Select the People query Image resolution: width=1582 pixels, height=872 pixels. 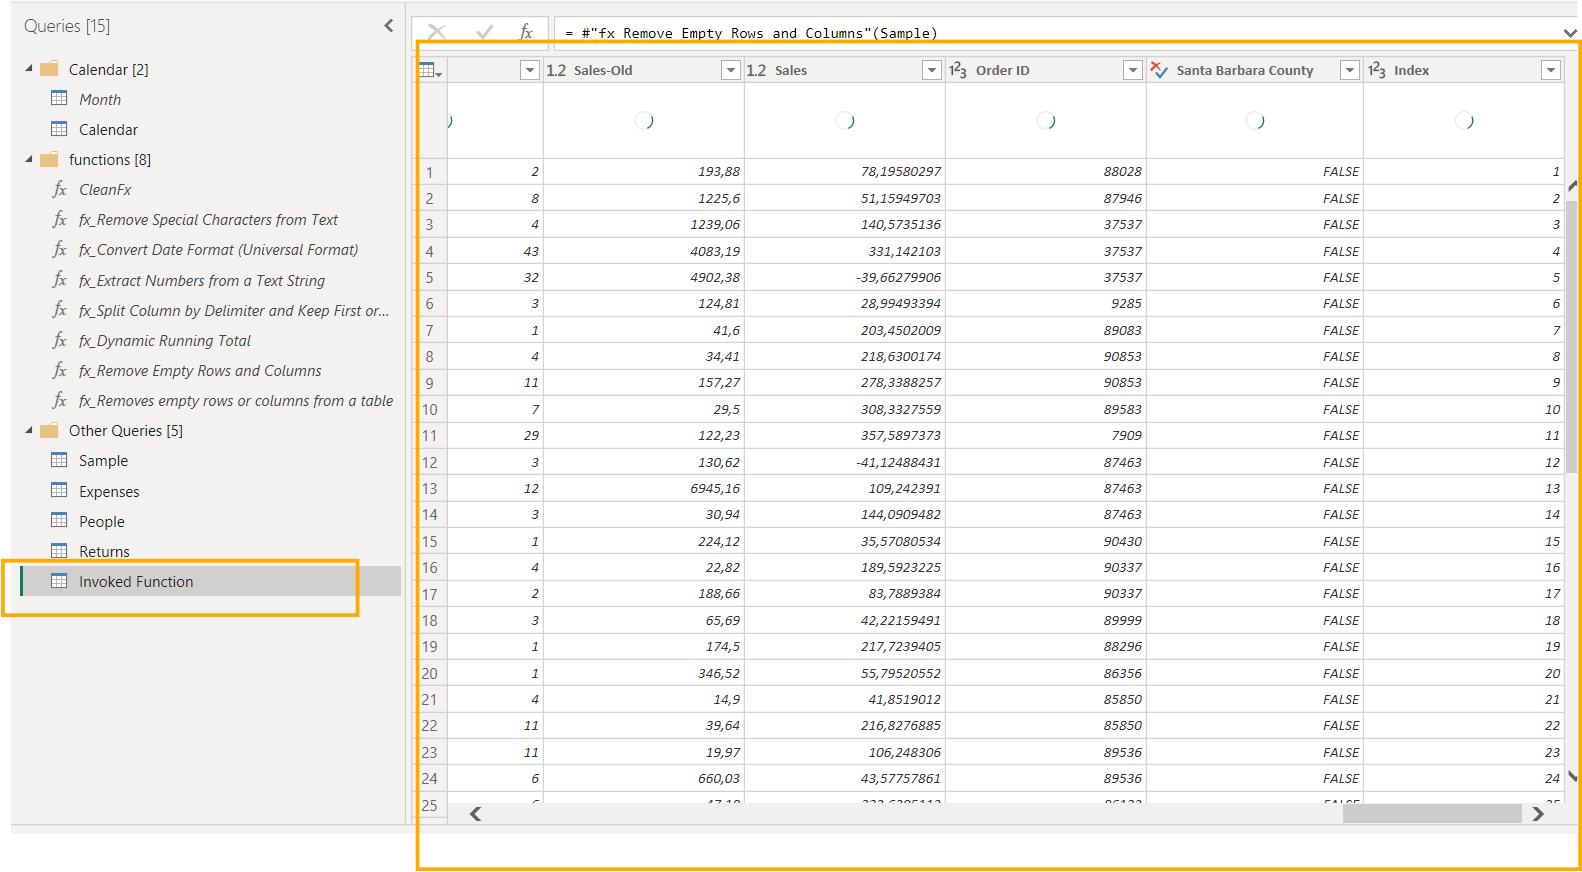102,522
